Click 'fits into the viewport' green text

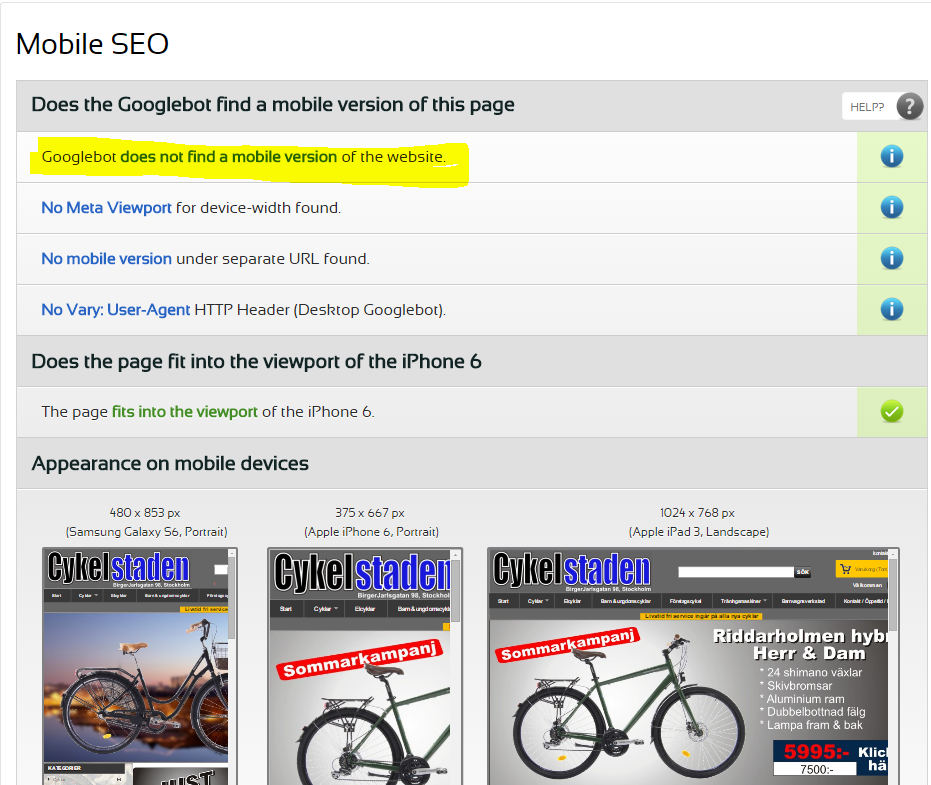pyautogui.click(x=185, y=412)
